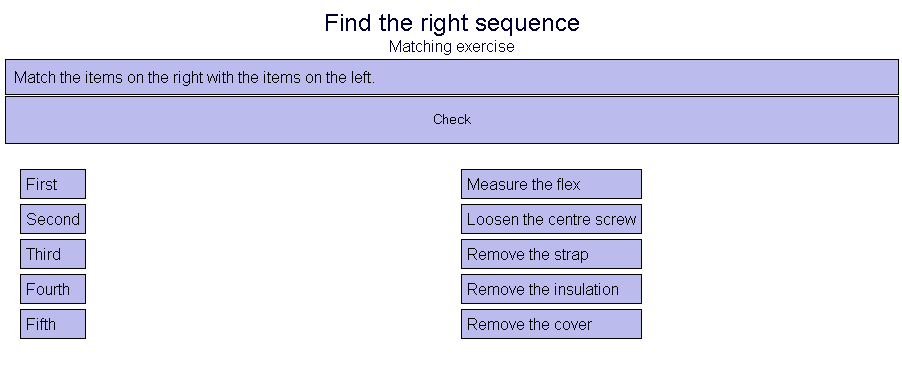Image resolution: width=902 pixels, height=387 pixels.
Task: Select the 'Measure the flex' card
Action: (551, 184)
